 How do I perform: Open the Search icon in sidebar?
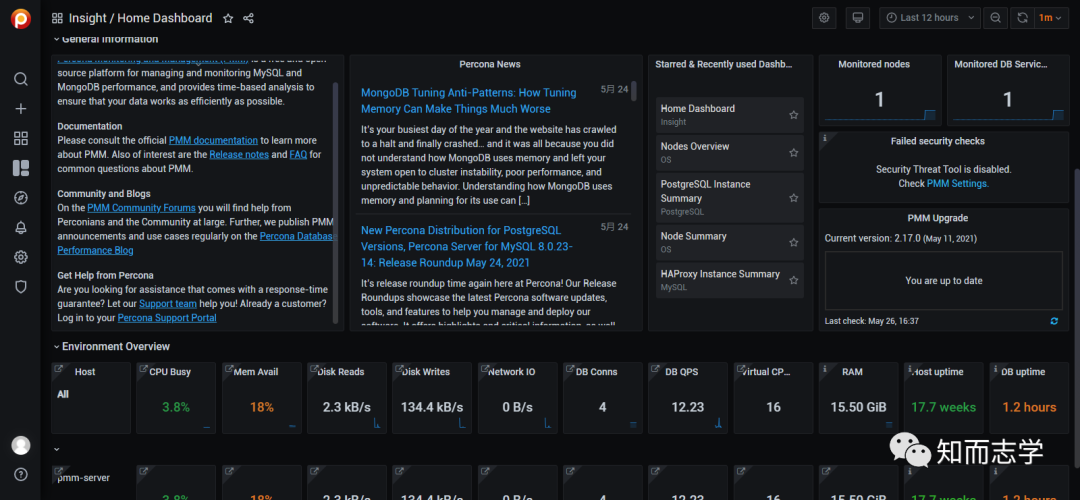click(x=21, y=79)
